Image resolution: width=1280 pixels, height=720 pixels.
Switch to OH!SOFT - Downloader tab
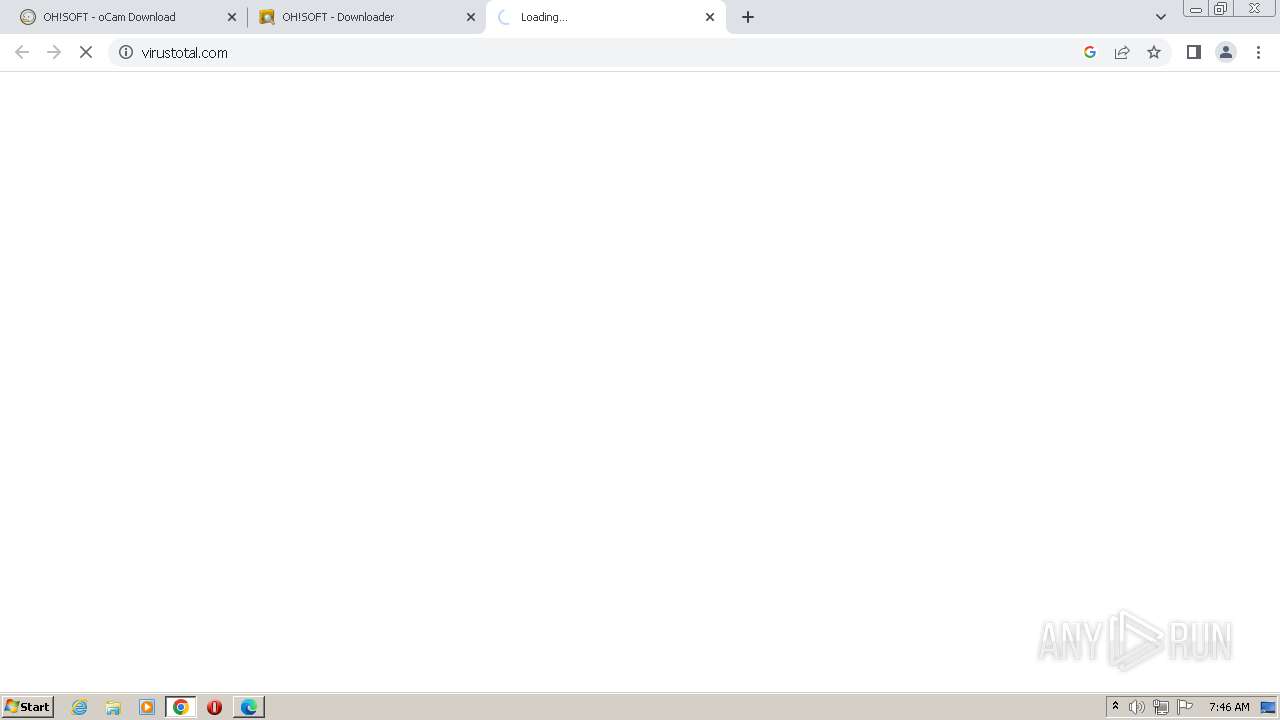pos(365,17)
